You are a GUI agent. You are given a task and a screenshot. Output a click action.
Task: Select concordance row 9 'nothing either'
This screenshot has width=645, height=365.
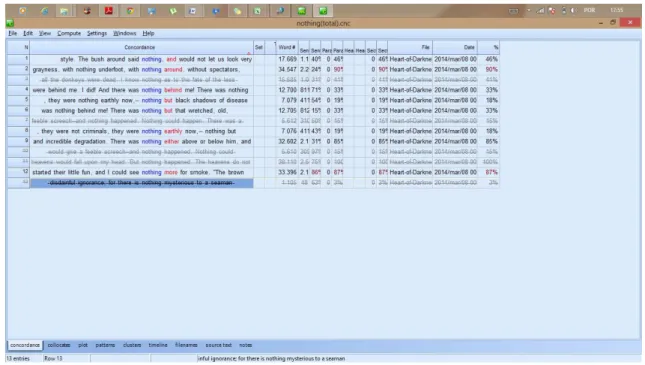pyautogui.click(x=142, y=142)
